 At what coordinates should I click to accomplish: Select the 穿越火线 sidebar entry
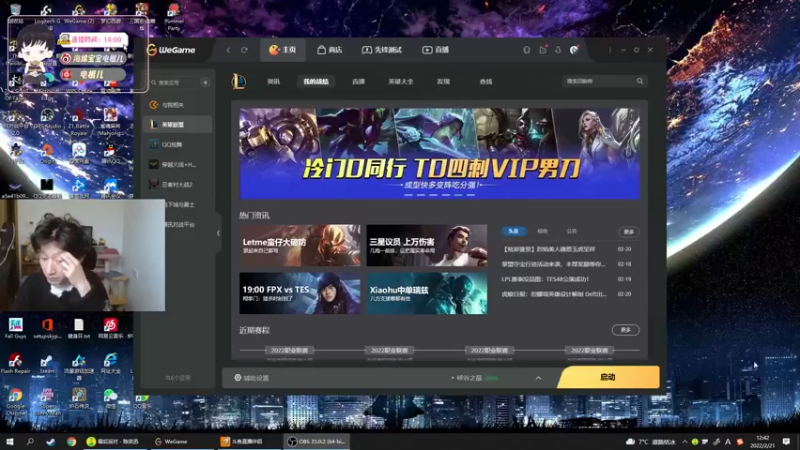(178, 164)
